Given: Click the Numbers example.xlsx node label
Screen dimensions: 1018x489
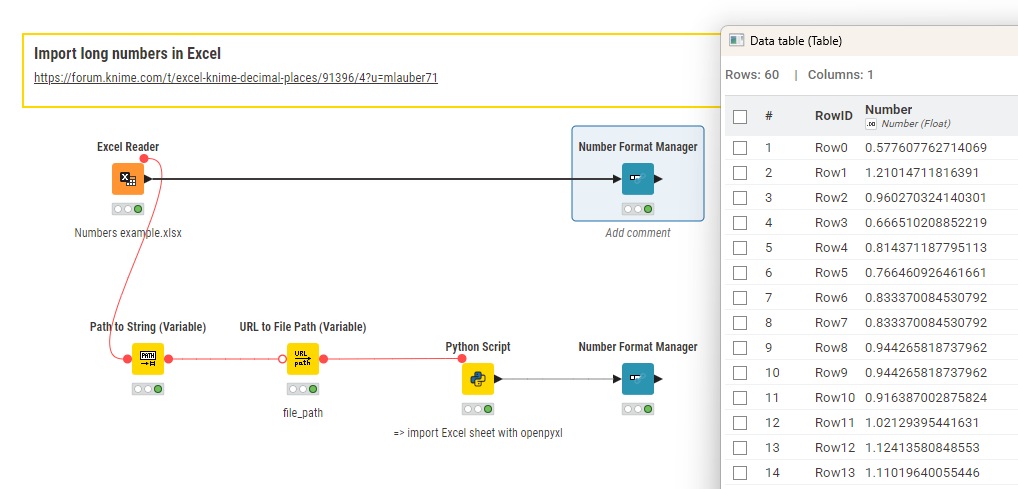Looking at the screenshot, I should pyautogui.click(x=127, y=233).
